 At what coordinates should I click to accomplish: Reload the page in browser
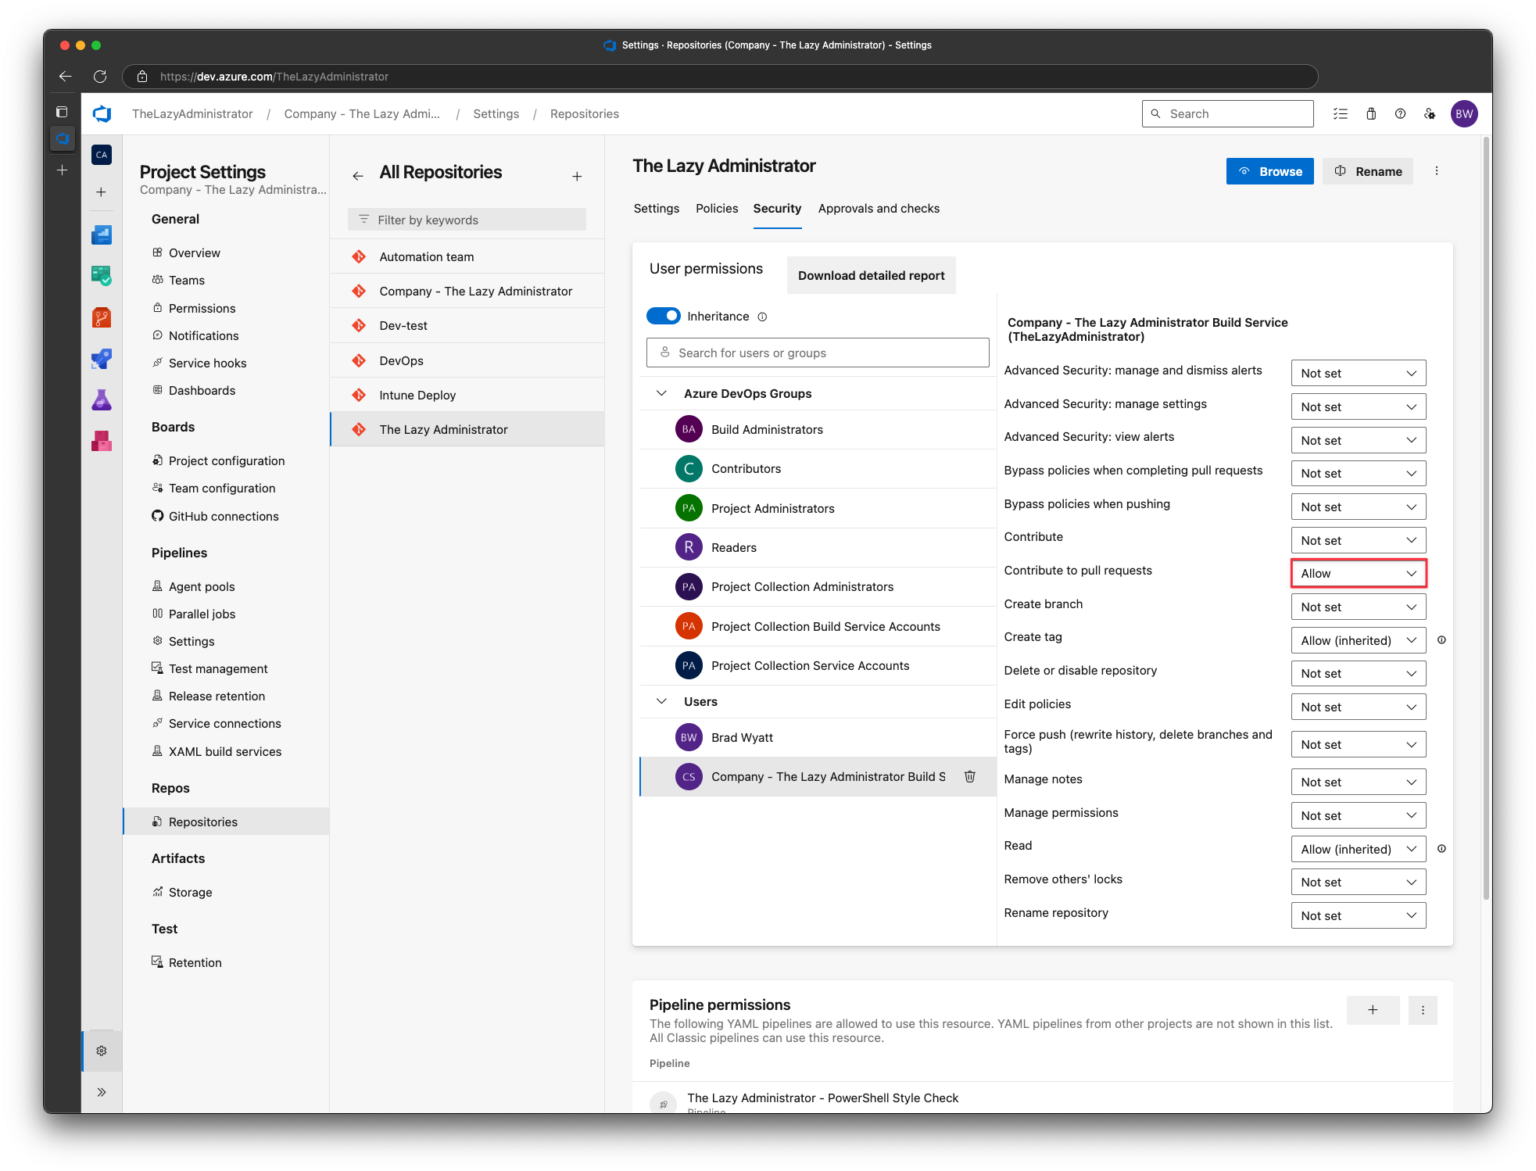(x=100, y=76)
